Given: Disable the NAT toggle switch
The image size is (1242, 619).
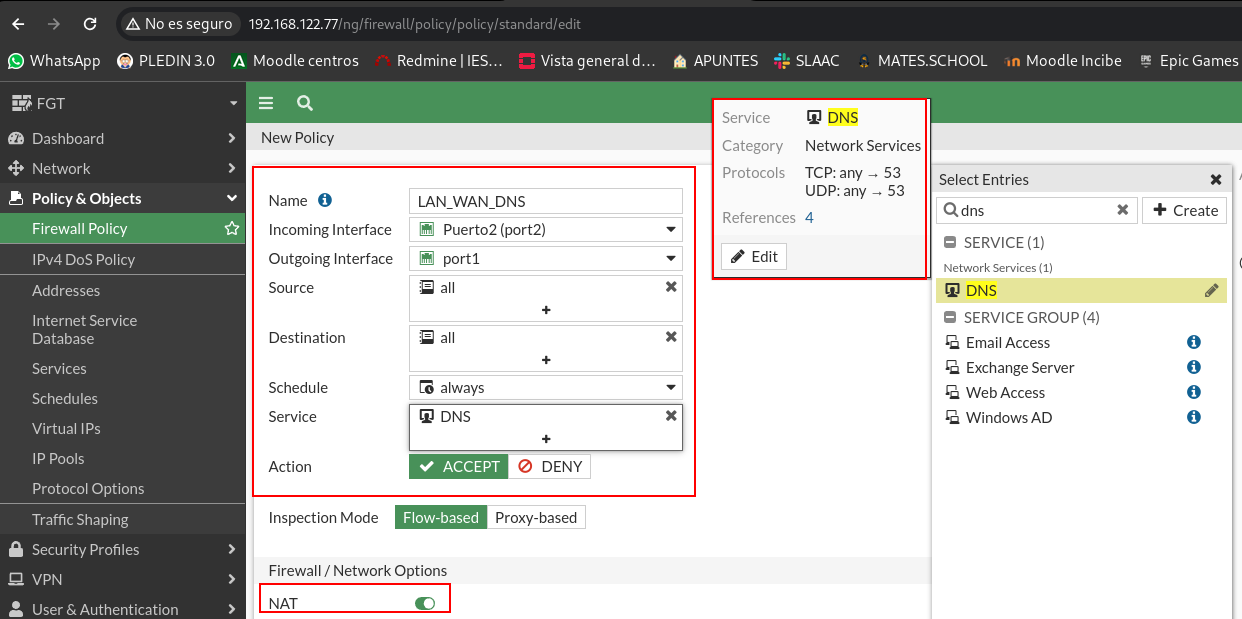Looking at the screenshot, I should pos(425,603).
